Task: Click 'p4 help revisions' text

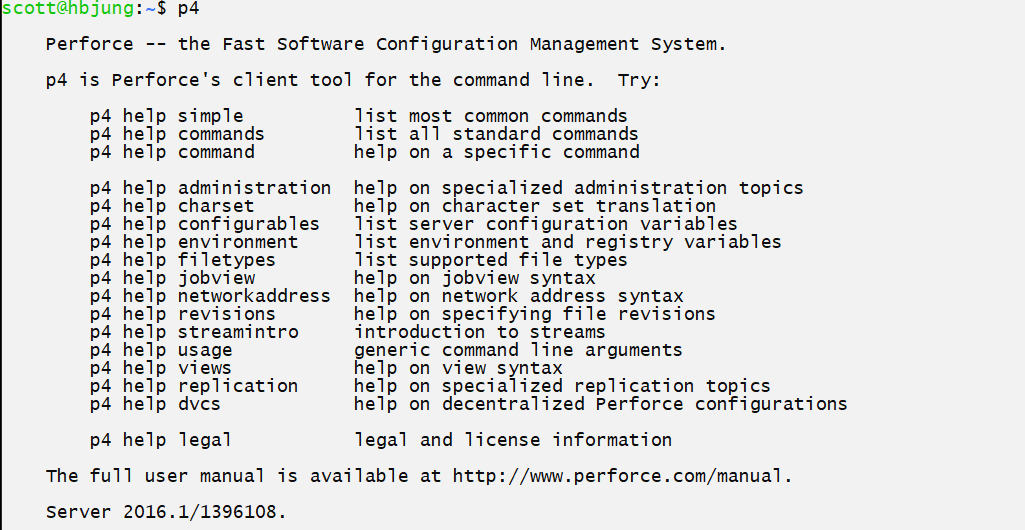Action: pos(183,314)
